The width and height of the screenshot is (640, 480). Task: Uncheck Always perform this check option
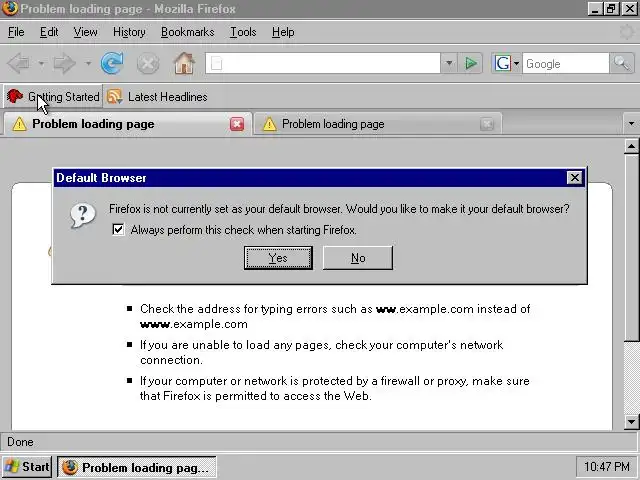[118, 229]
